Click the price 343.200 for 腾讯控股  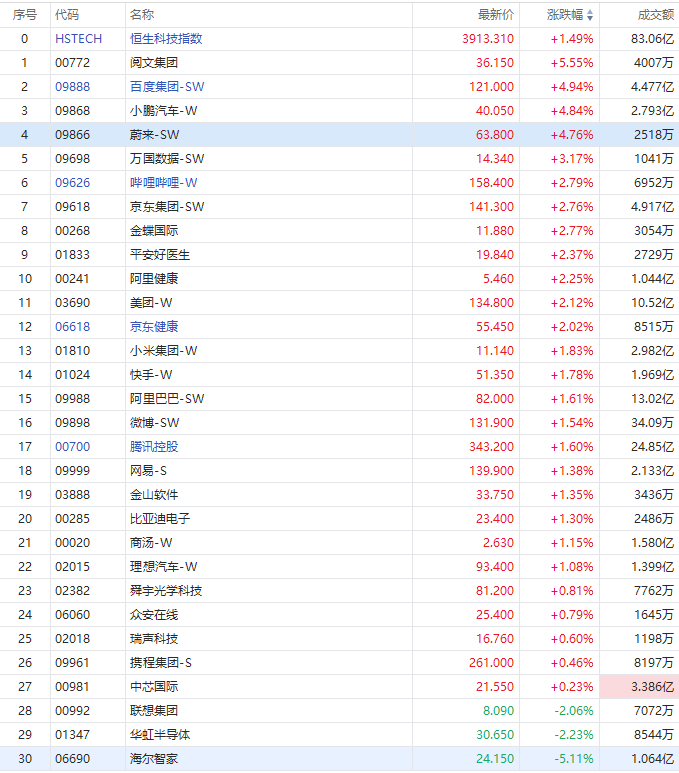pos(491,447)
